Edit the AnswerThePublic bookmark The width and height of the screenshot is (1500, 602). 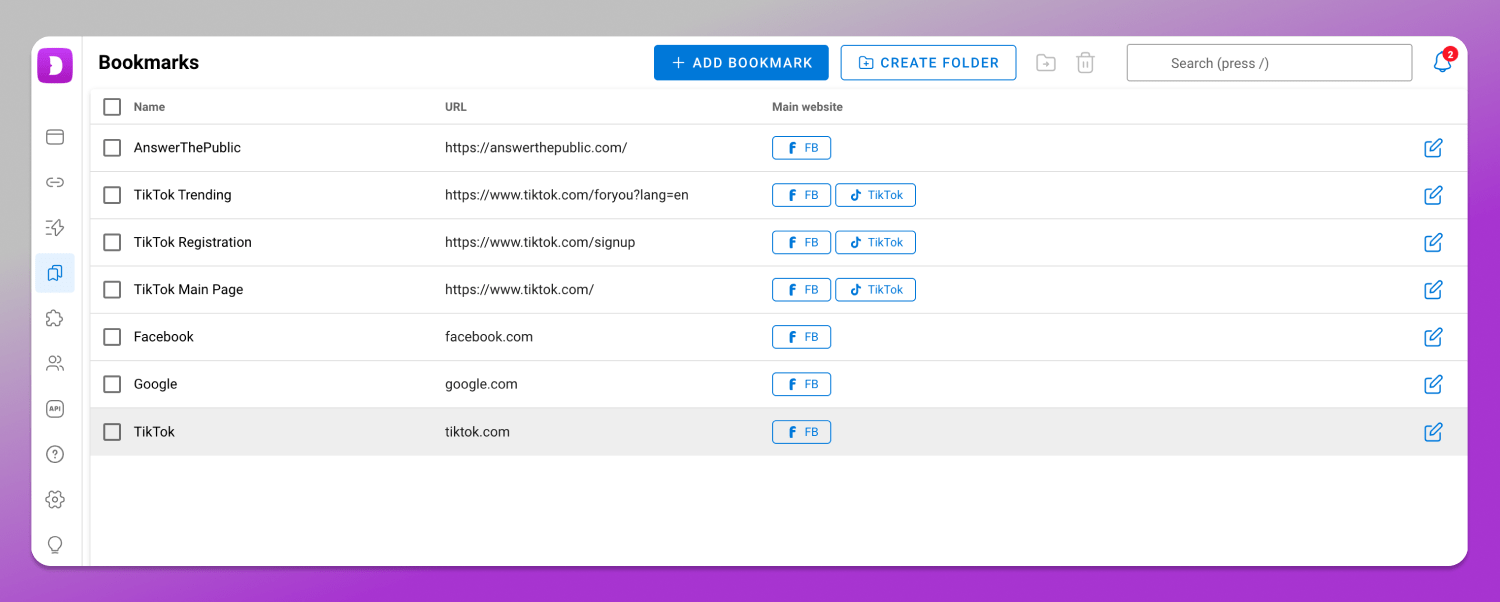(1433, 148)
